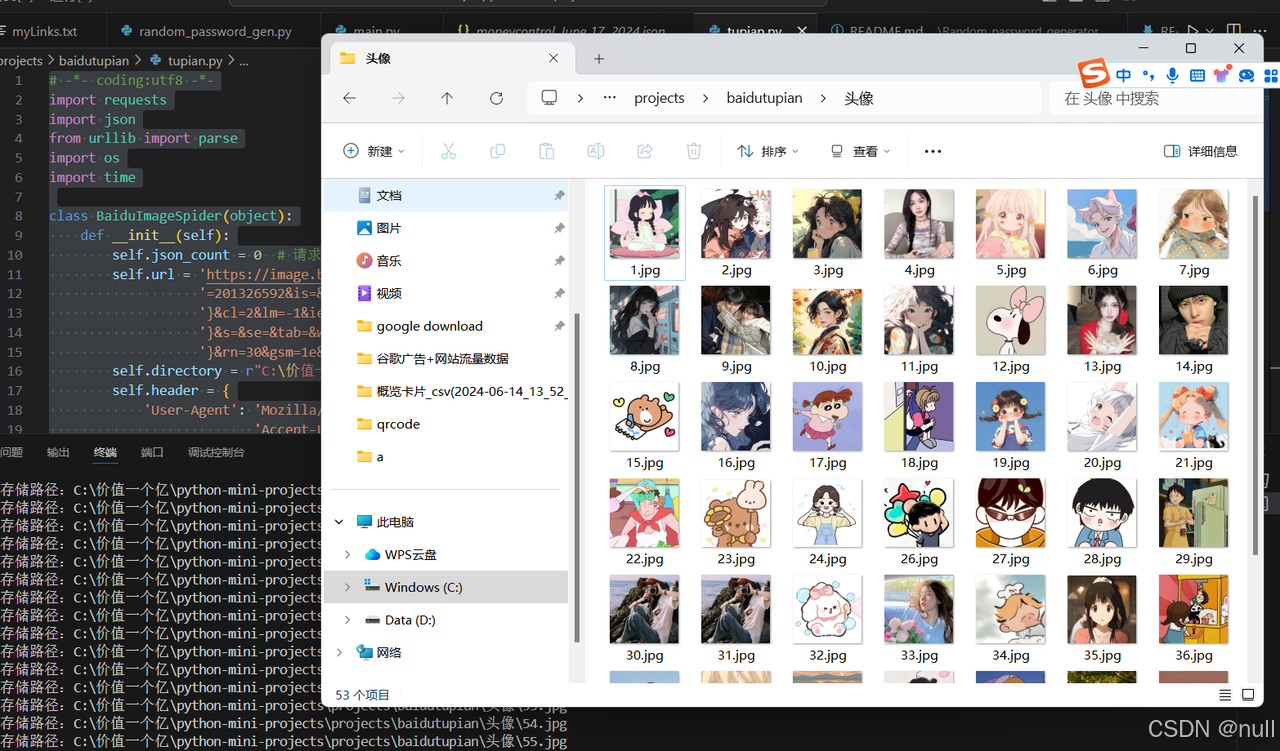Open qrcode folder in navigation pane
The width and height of the screenshot is (1280, 751).
(398, 424)
